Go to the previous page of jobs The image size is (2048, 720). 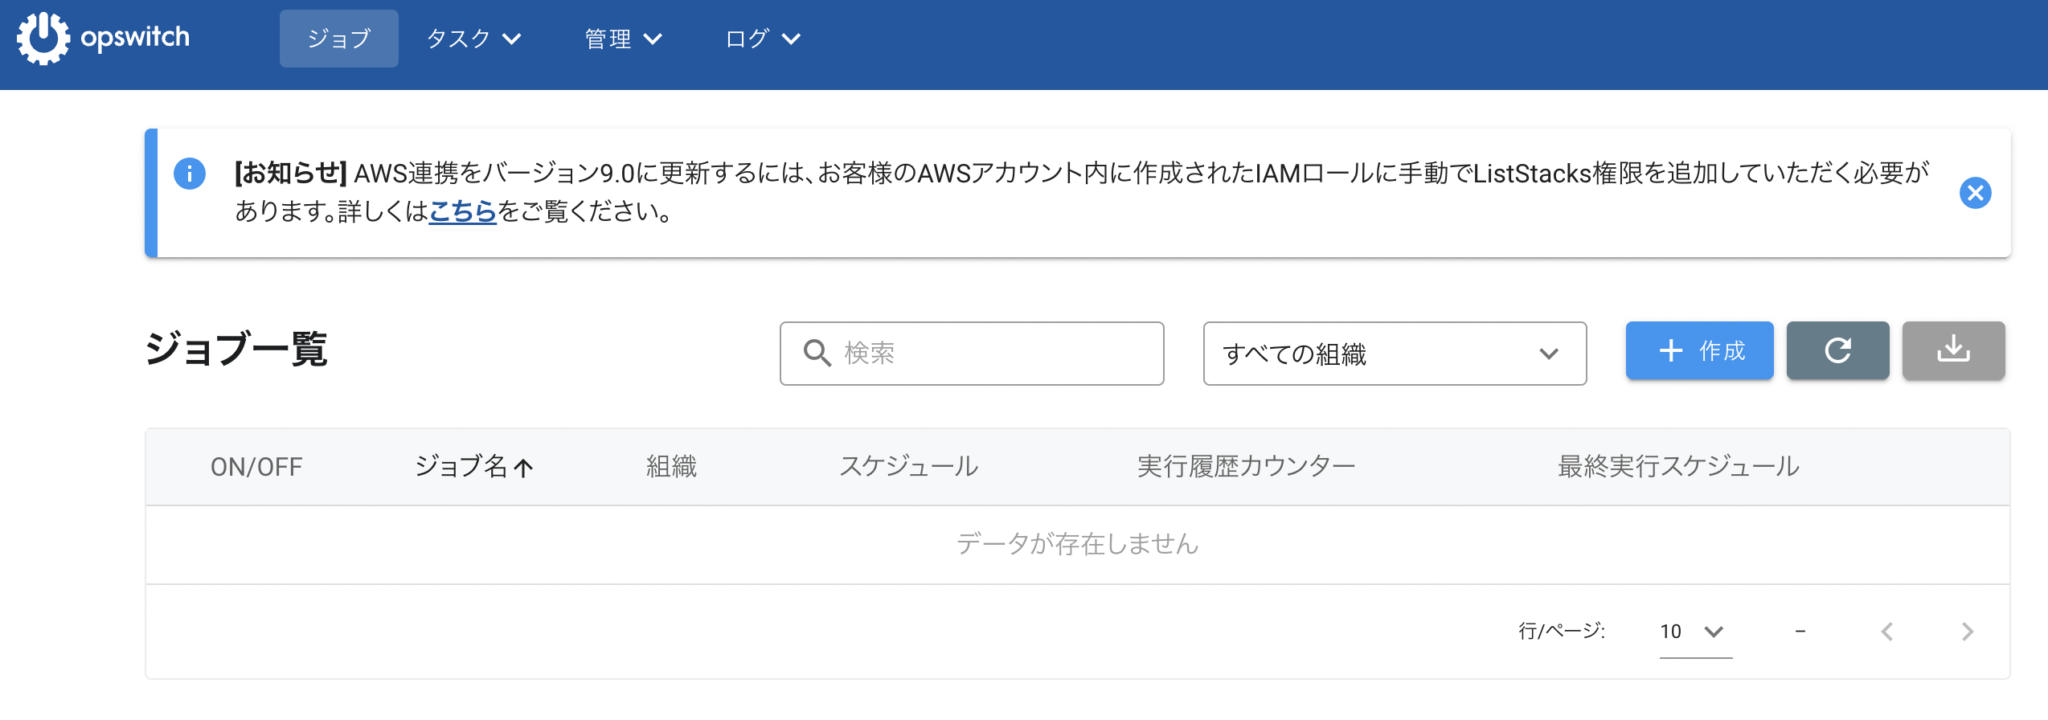pyautogui.click(x=1887, y=631)
